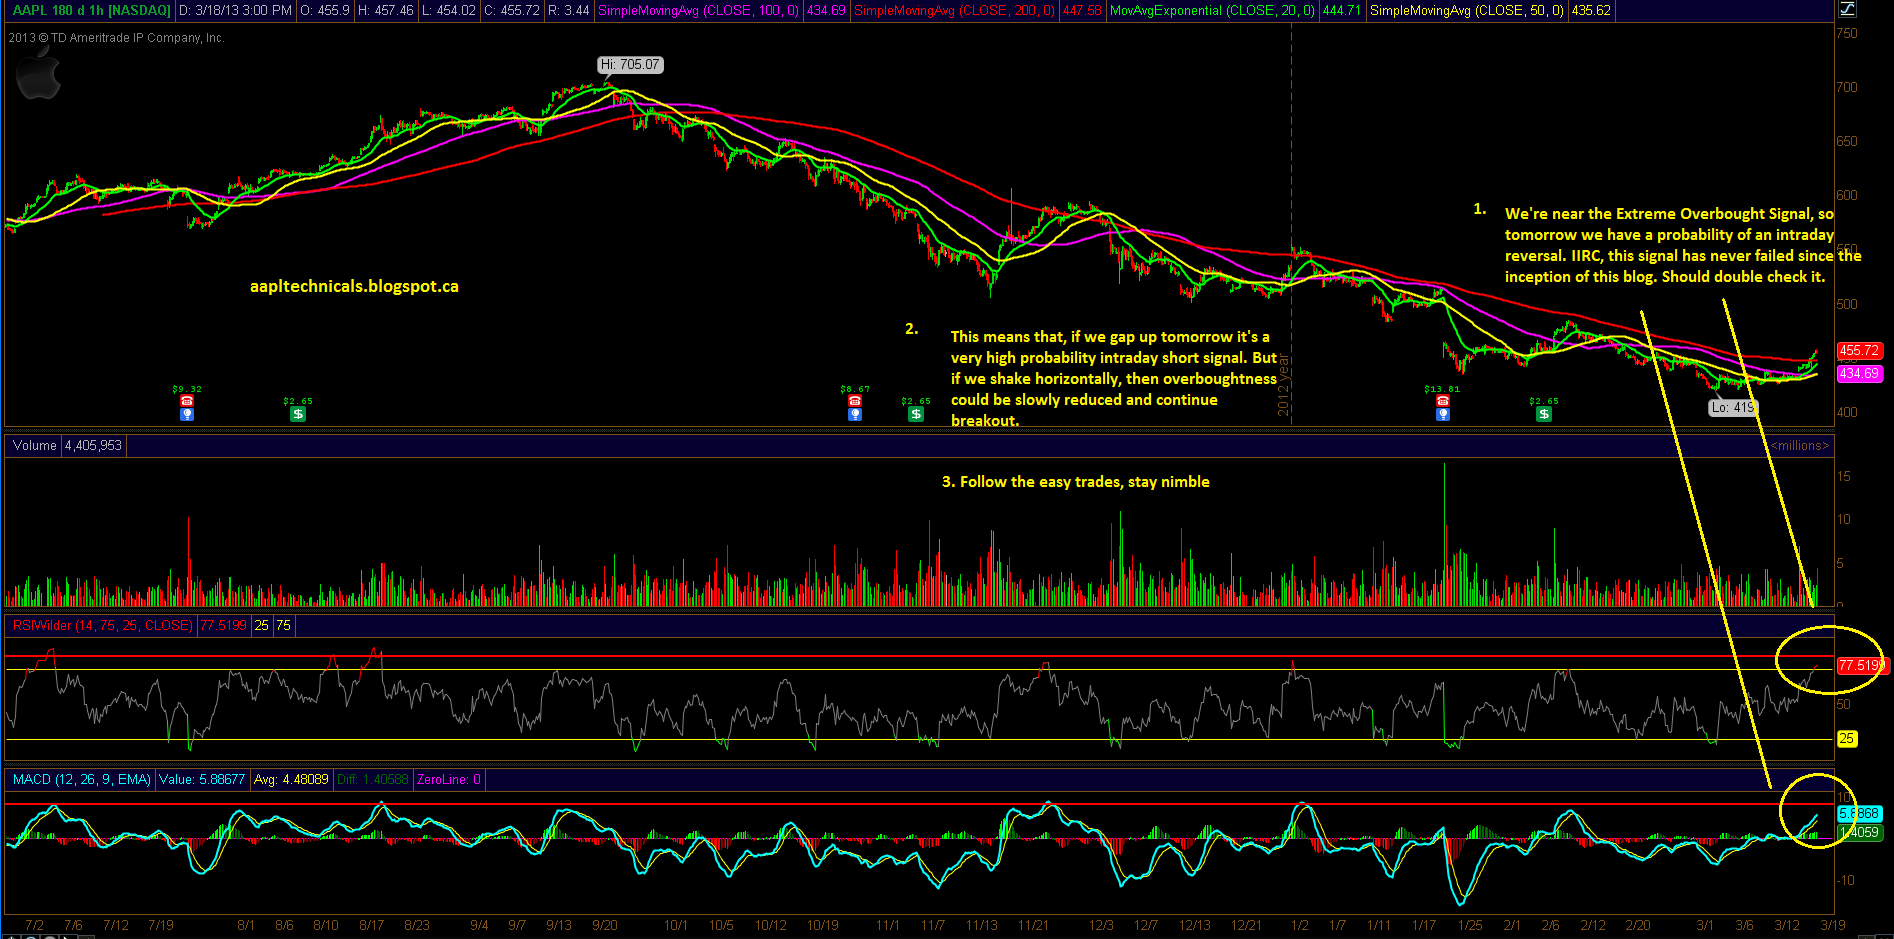Select the RSIWilder (14, 75, 25, CLOSE) label

[x=102, y=625]
